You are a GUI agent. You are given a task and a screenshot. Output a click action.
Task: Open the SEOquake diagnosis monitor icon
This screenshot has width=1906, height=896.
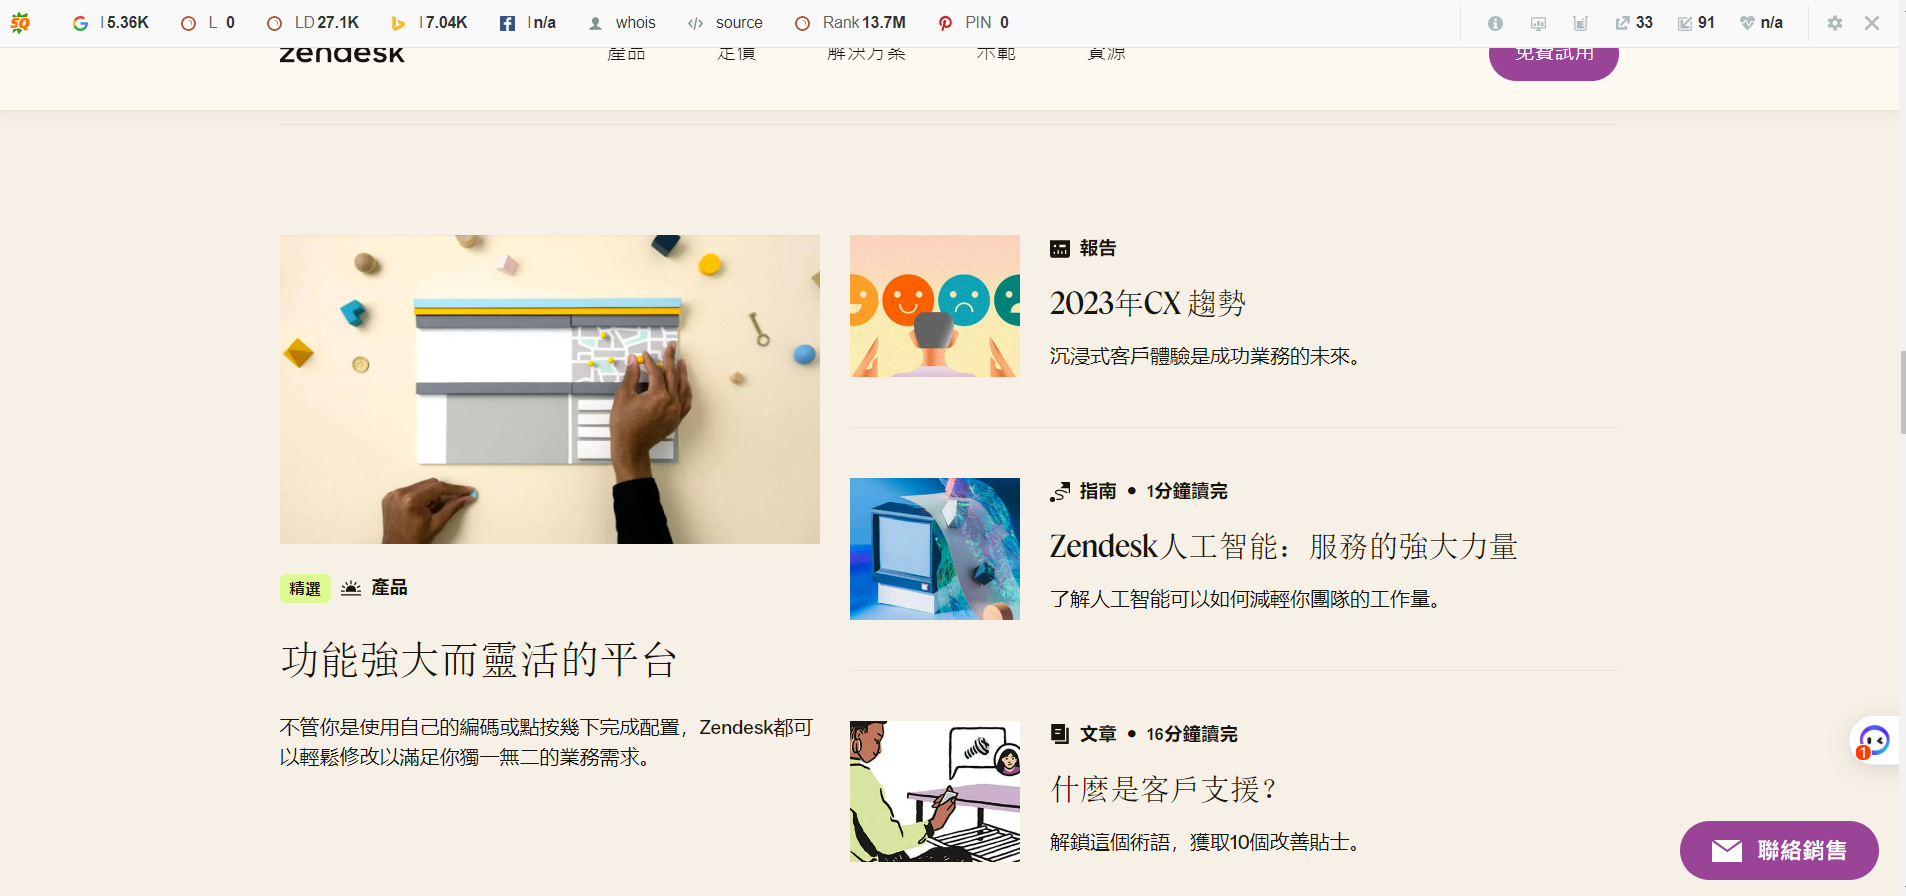pos(1538,23)
